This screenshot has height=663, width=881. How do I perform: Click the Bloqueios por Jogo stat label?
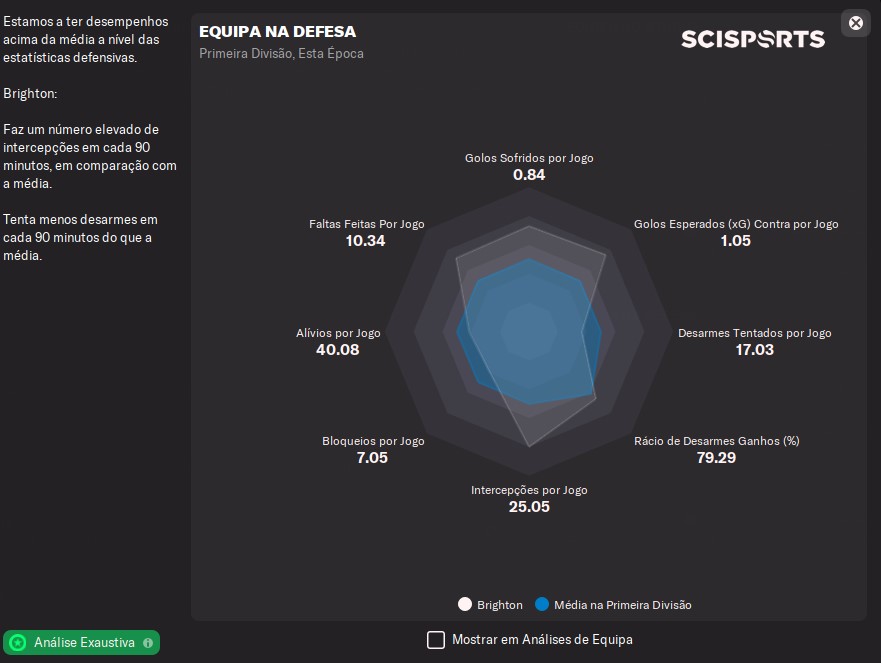pos(372,441)
